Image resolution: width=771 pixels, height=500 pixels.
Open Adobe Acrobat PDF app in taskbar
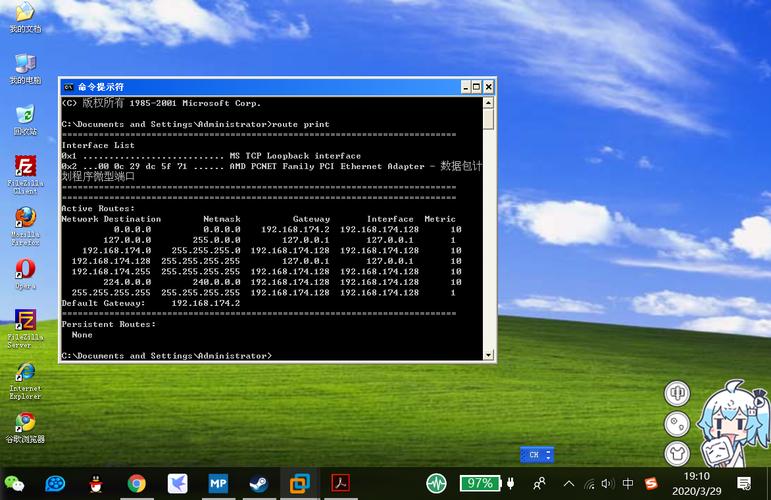(x=340, y=483)
